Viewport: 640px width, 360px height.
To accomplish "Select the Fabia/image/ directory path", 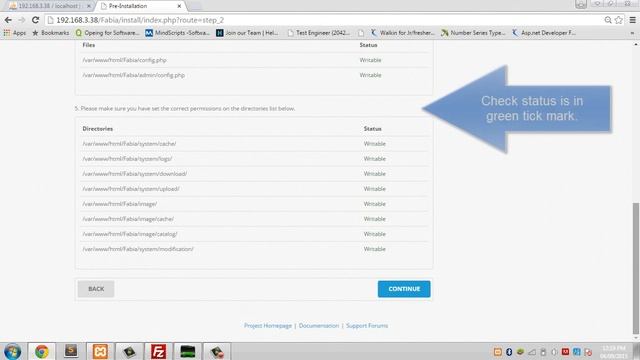I will [x=120, y=204].
